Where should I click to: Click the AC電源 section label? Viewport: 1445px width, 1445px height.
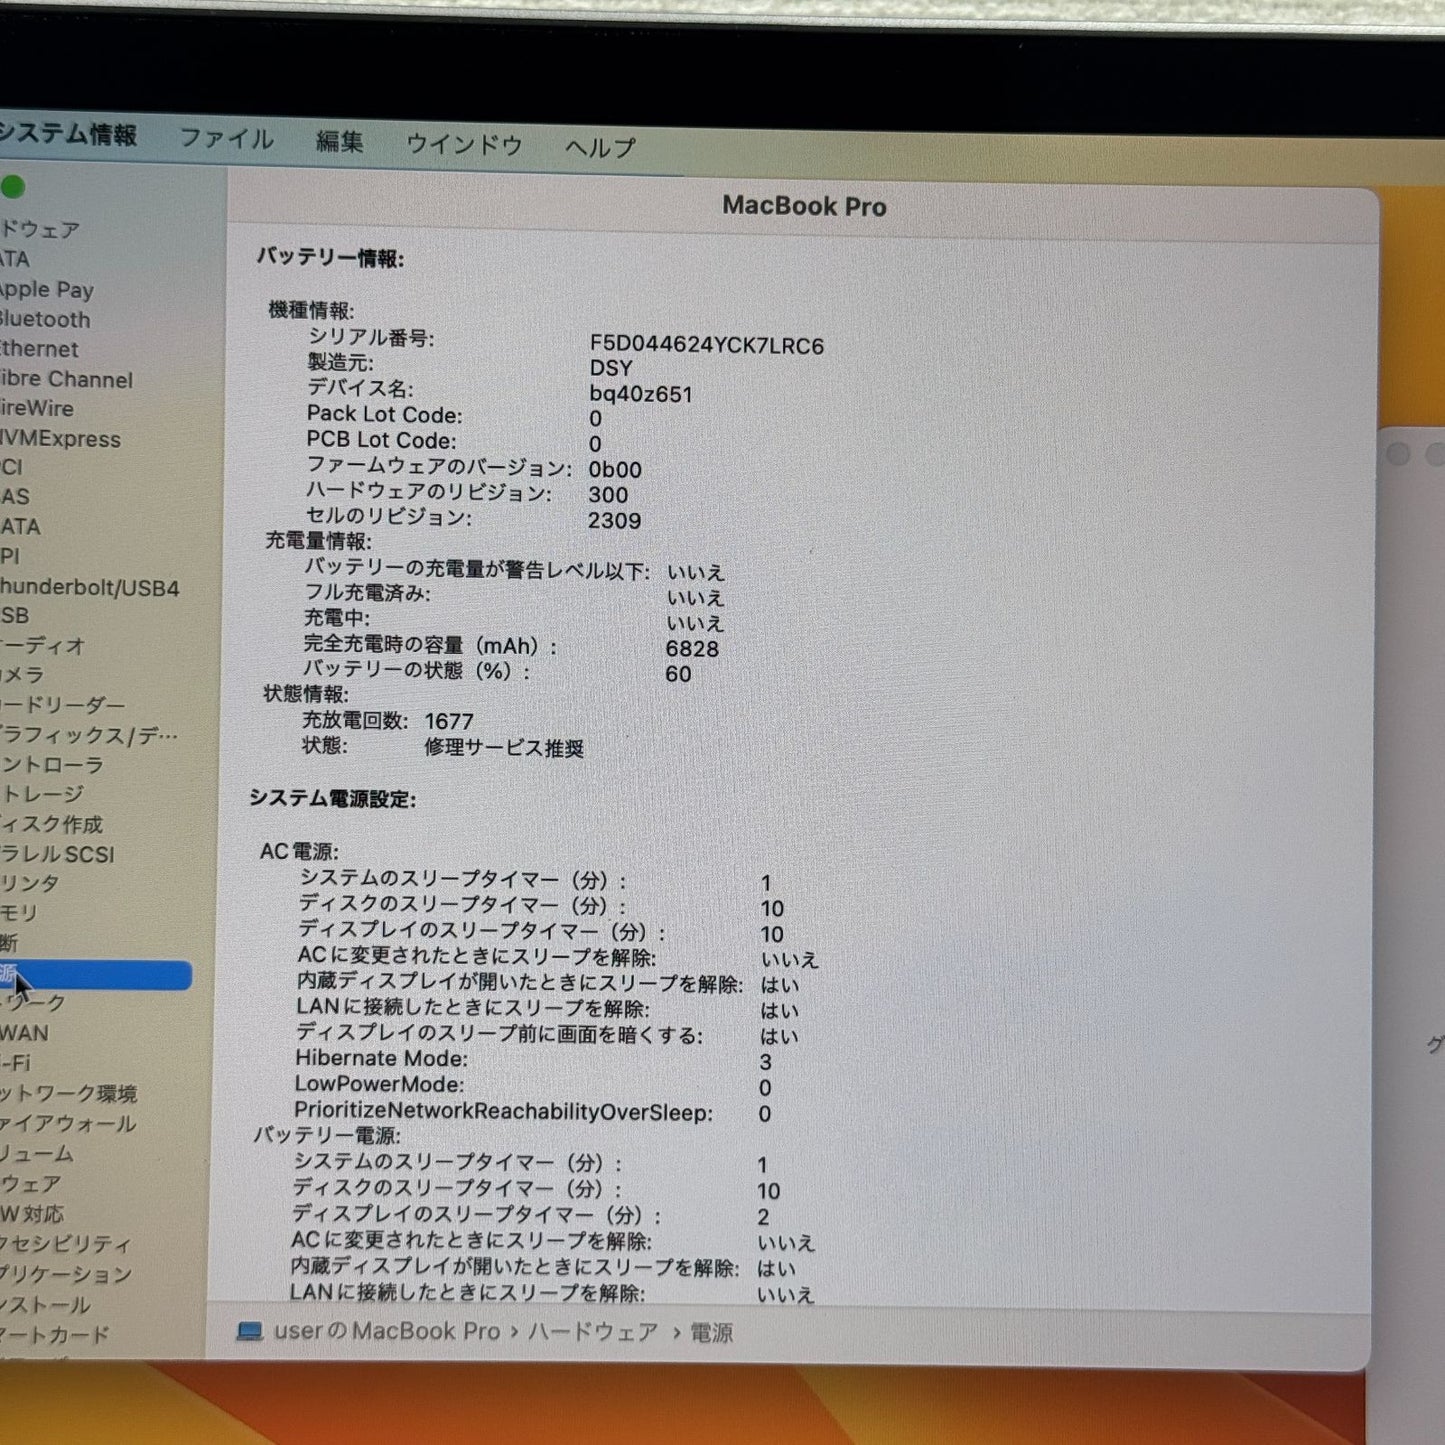coord(299,851)
